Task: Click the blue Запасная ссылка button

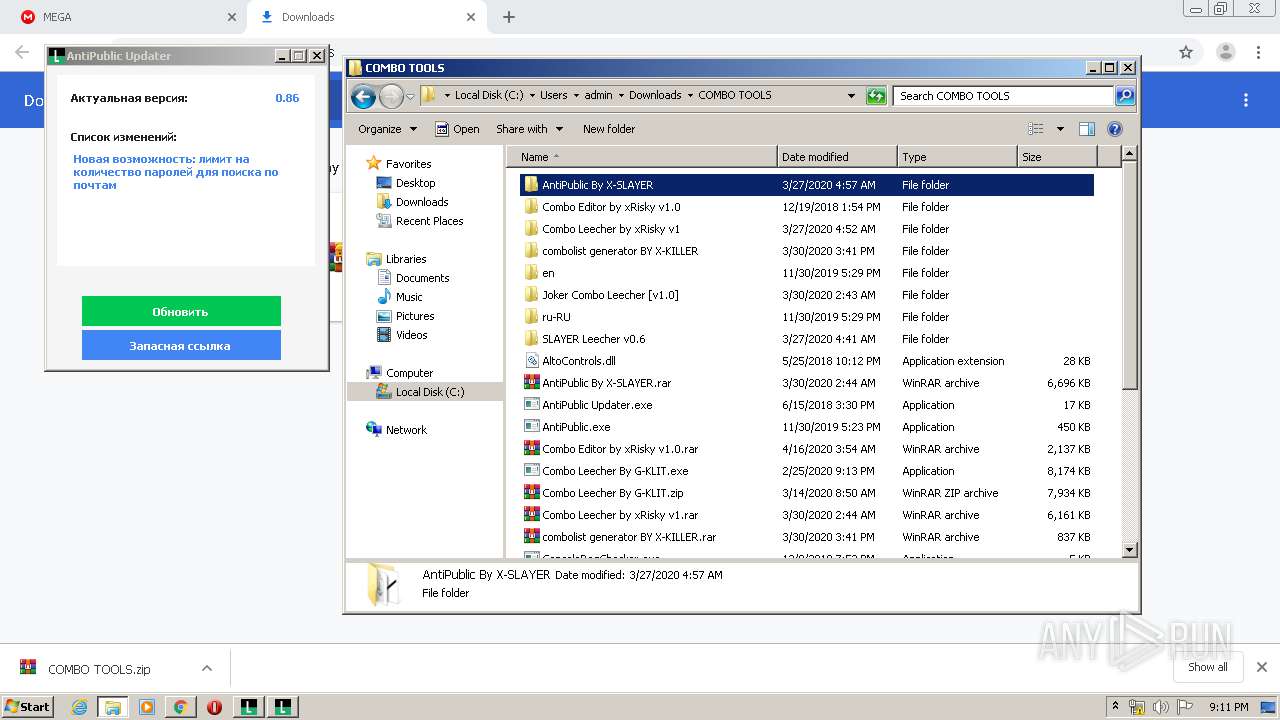Action: click(181, 345)
